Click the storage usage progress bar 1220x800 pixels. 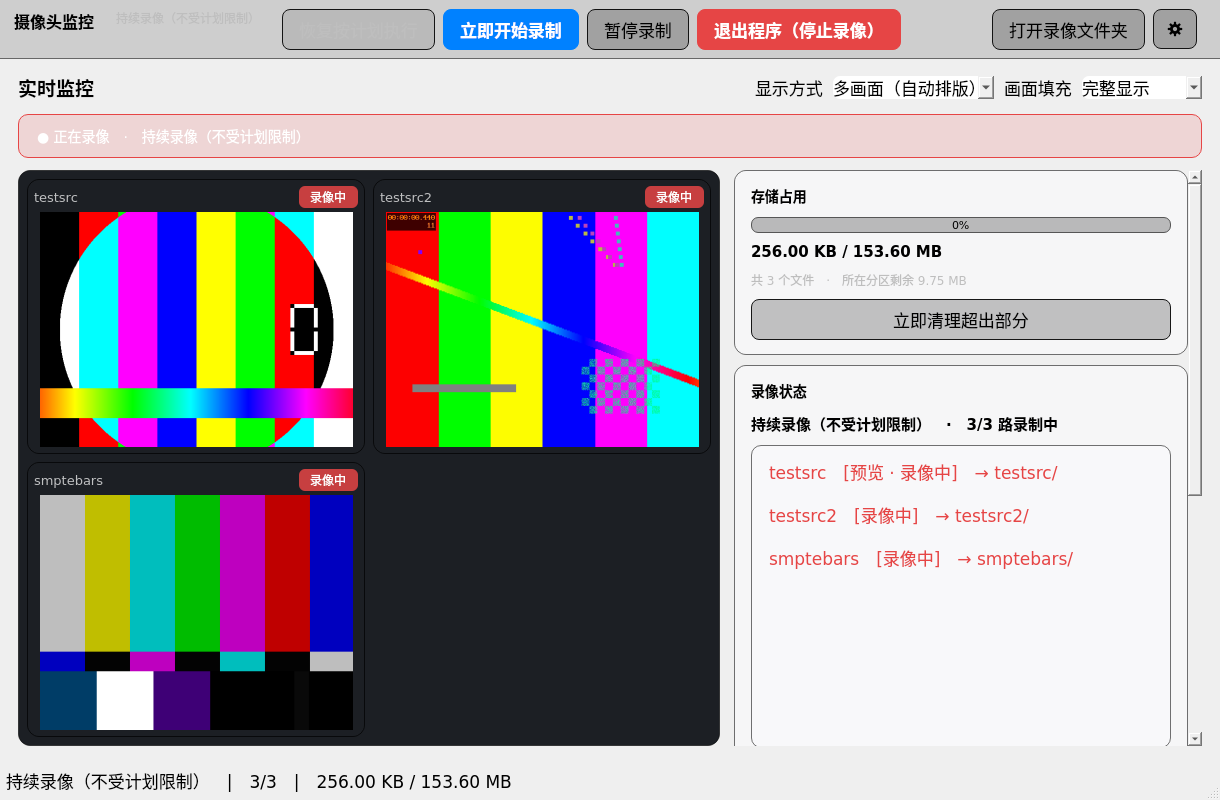[961, 225]
